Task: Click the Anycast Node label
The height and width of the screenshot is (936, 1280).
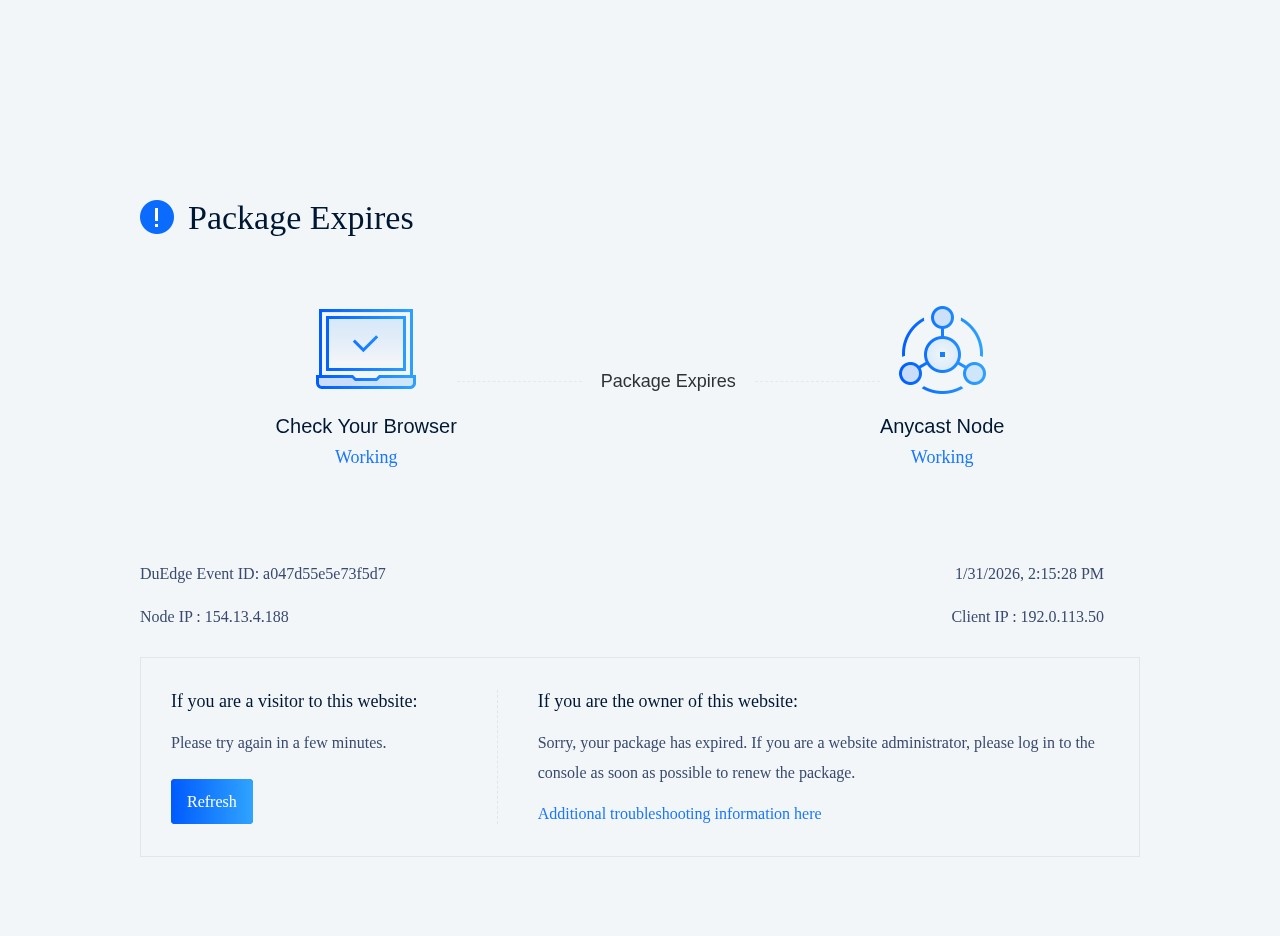Action: click(x=942, y=426)
